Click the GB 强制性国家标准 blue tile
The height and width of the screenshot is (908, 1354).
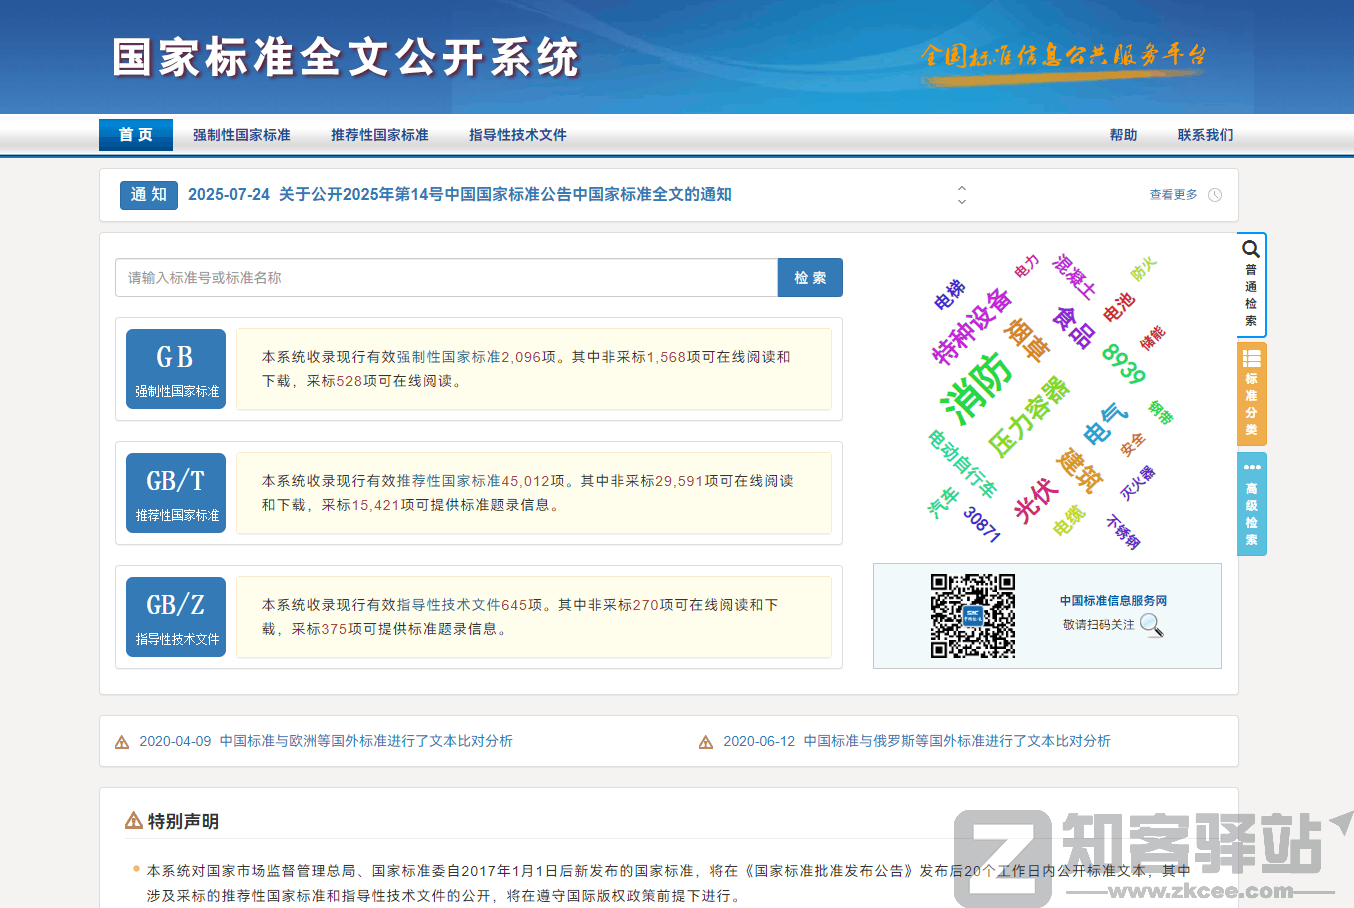pos(176,368)
